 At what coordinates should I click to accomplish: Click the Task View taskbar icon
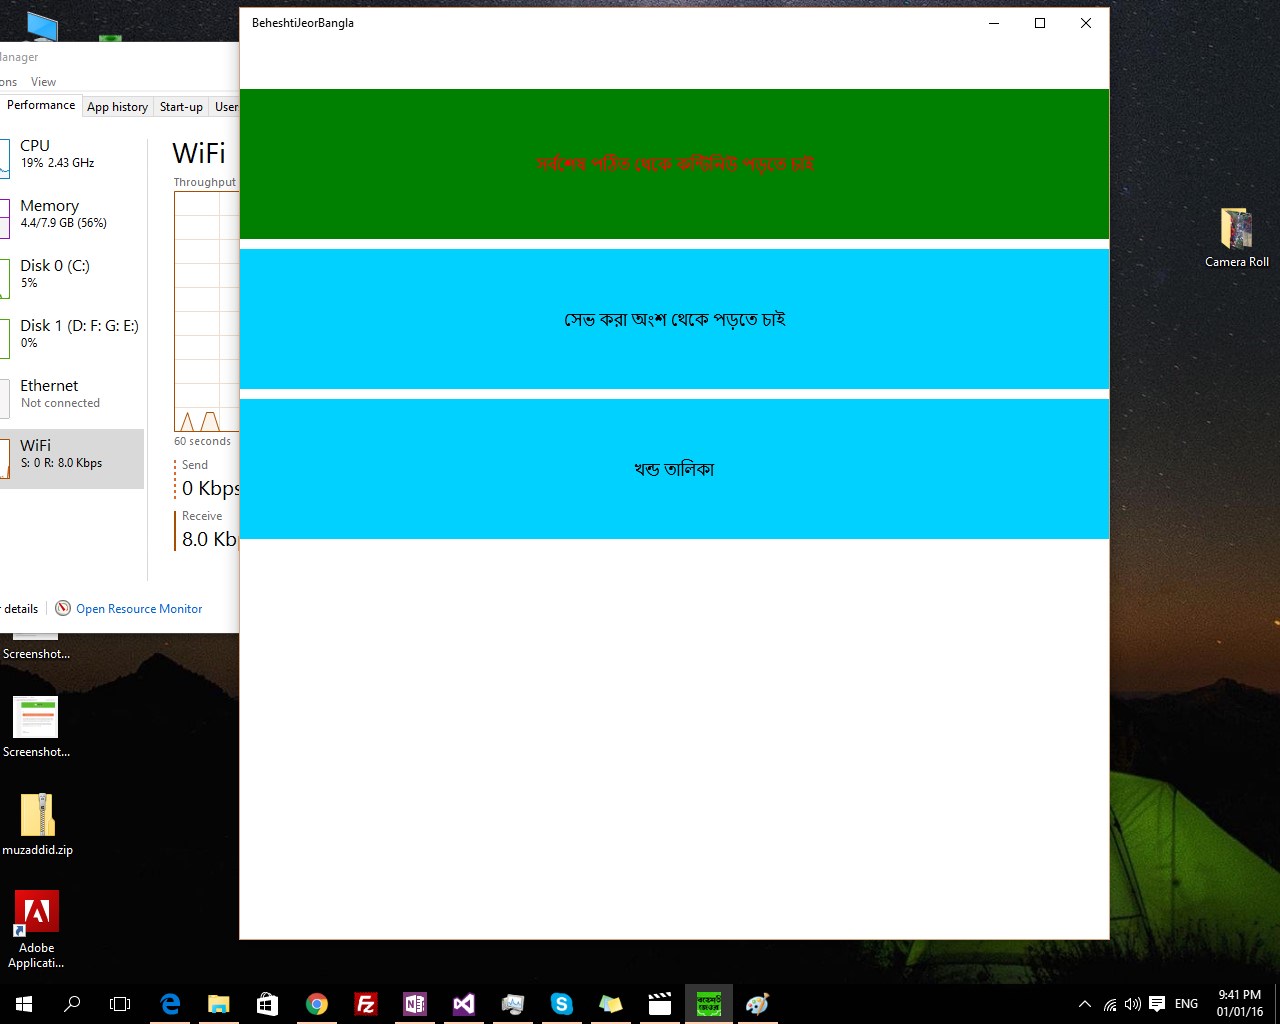pos(120,1004)
